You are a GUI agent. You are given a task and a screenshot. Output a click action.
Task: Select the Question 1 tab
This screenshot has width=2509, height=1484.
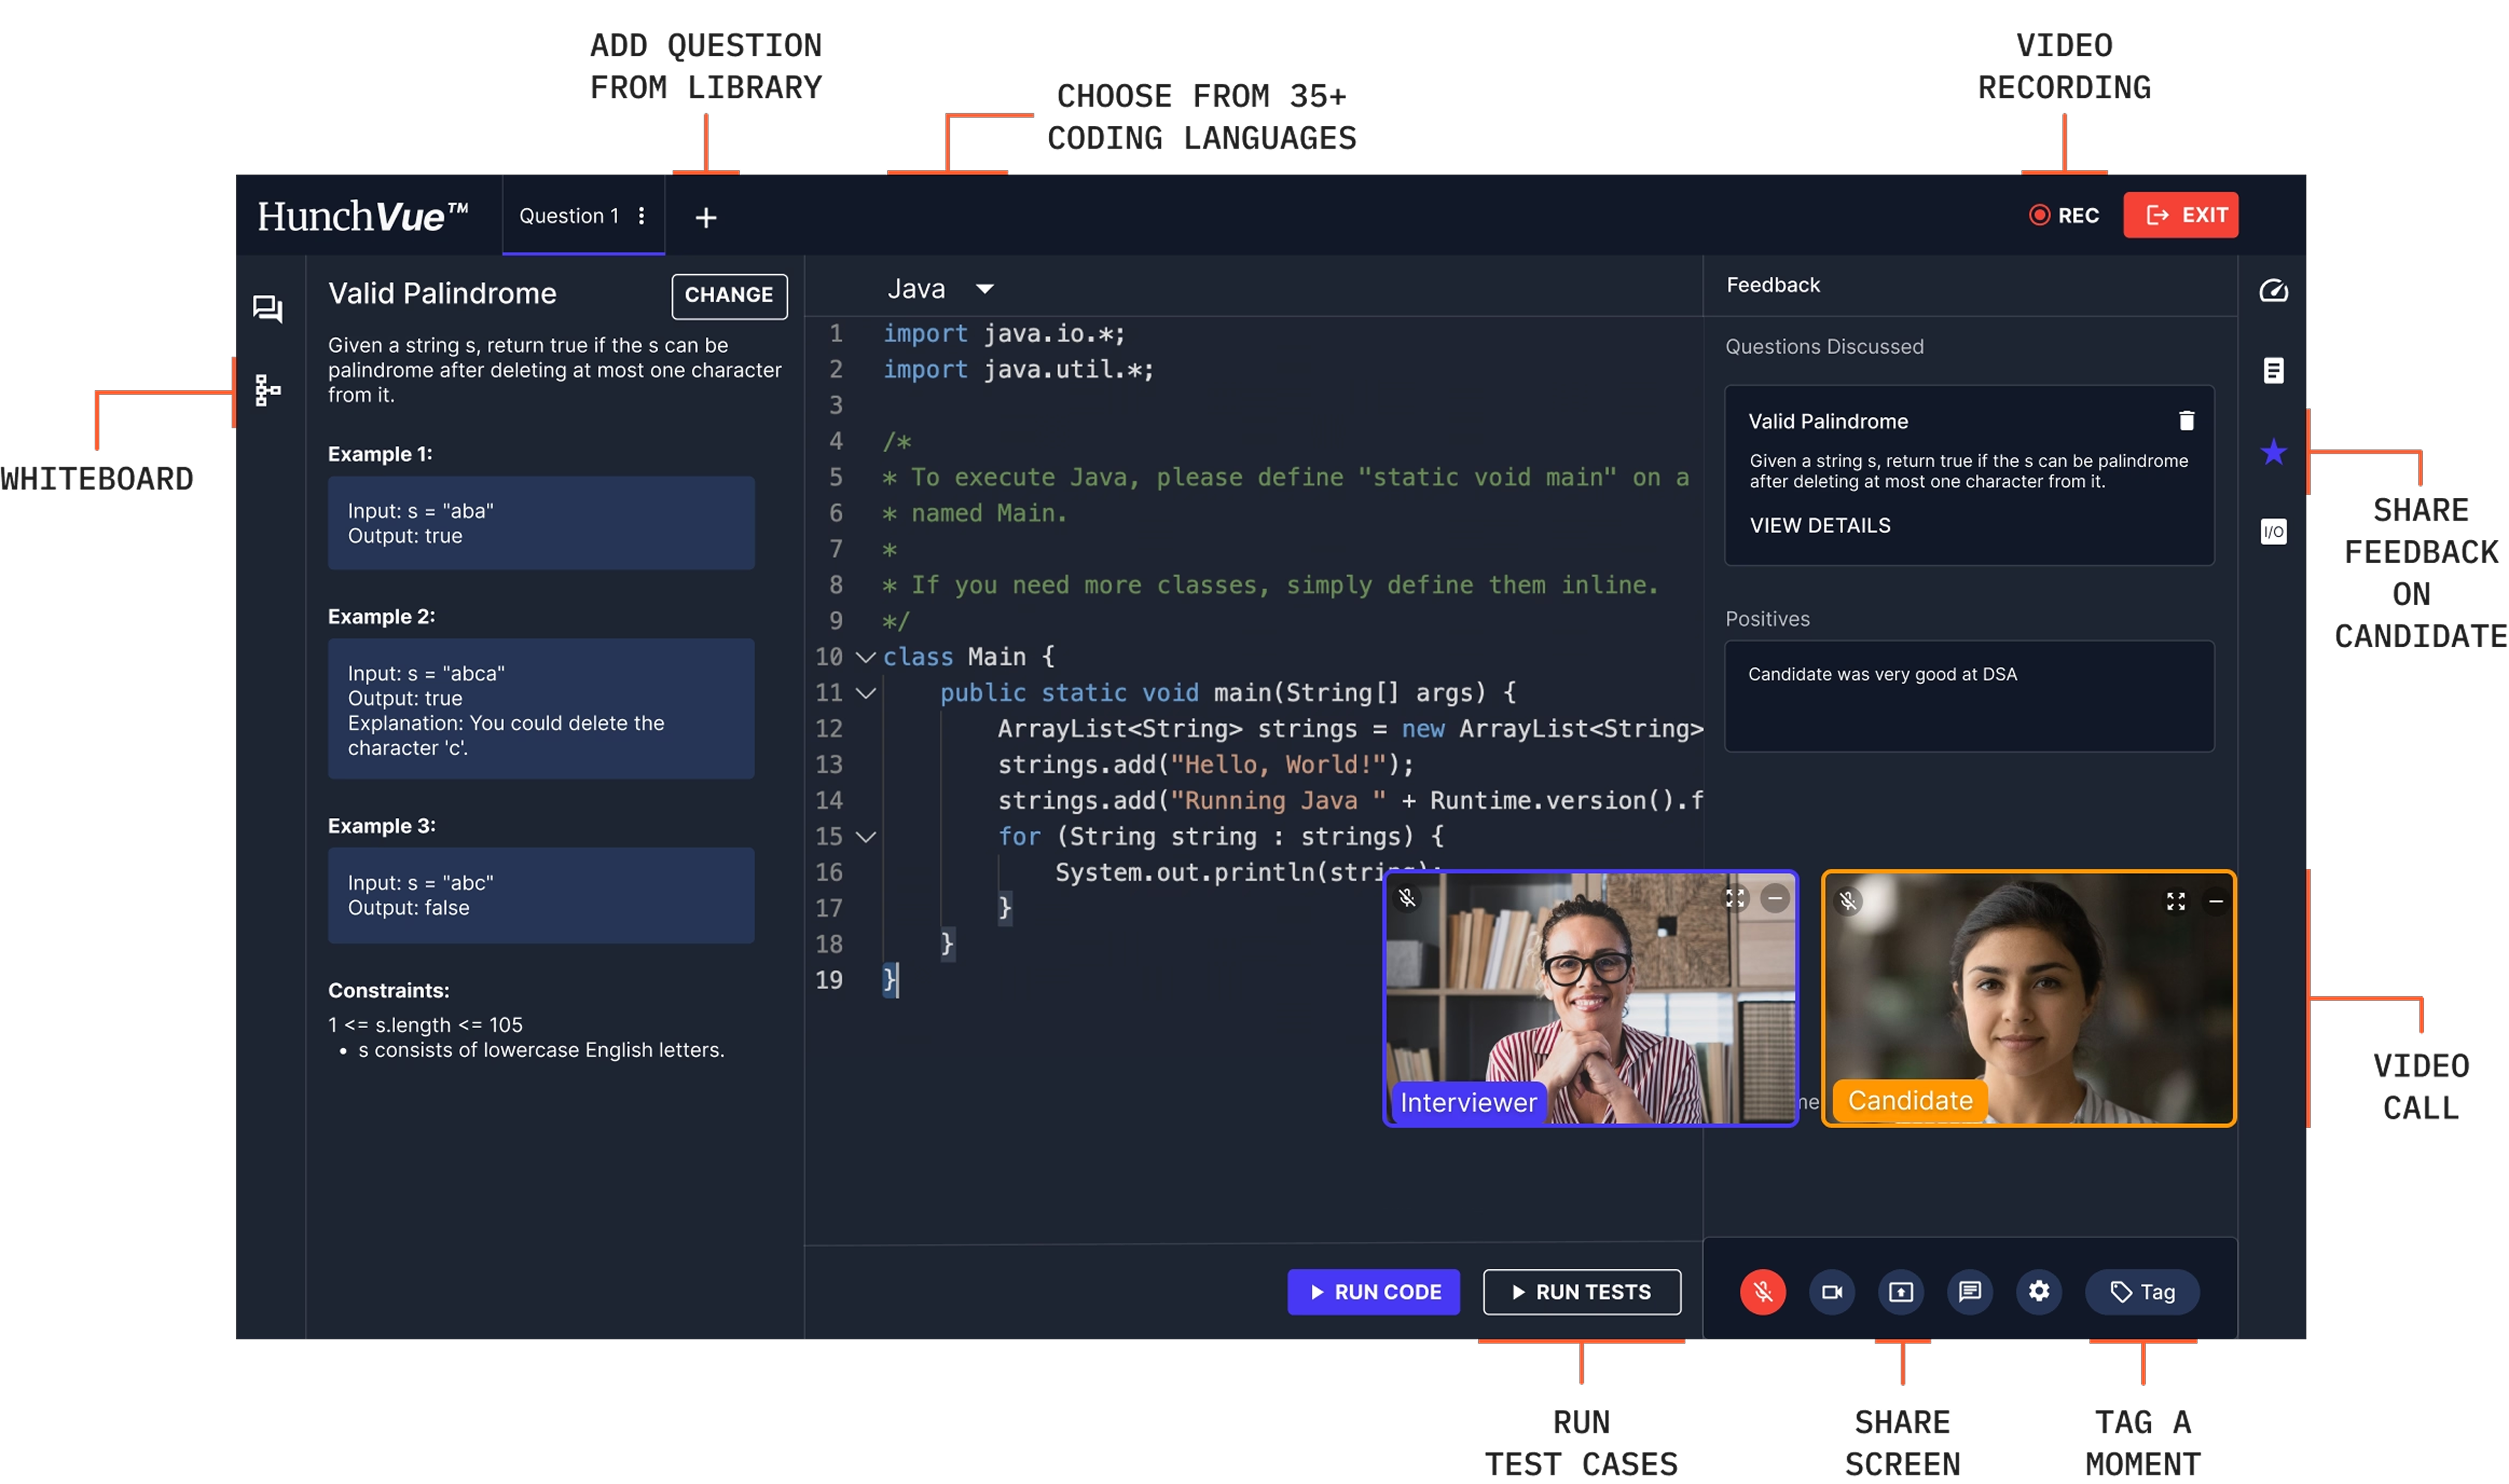568,216
